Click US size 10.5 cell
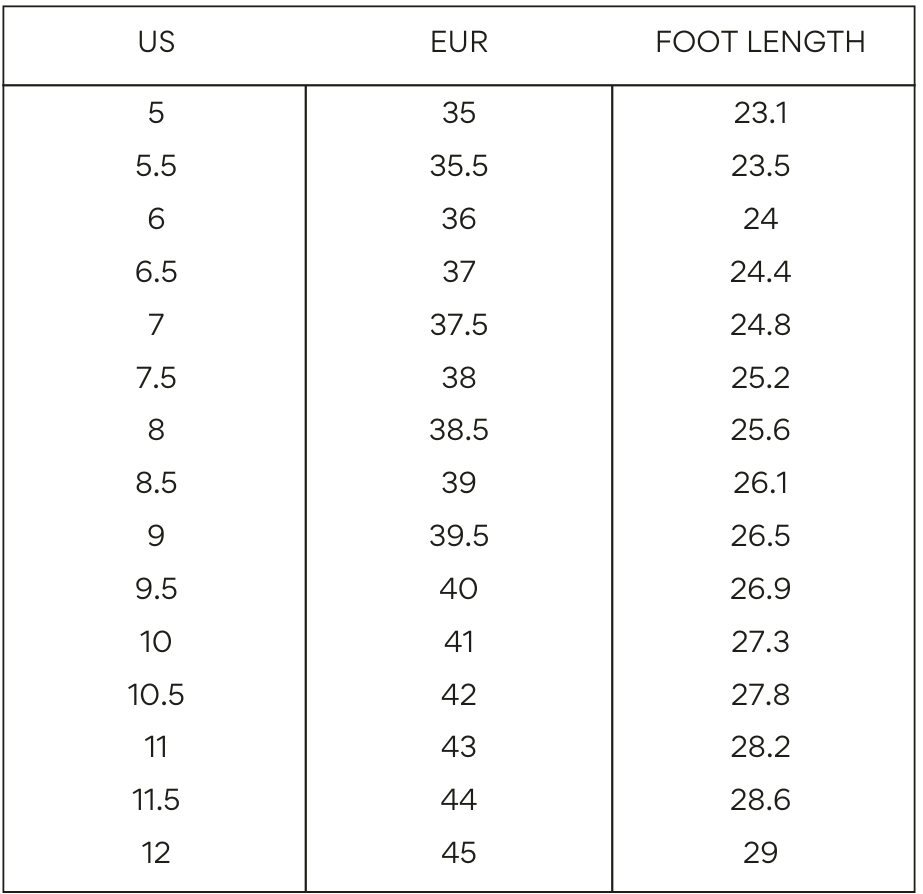Image resolution: width=923 pixels, height=894 pixels. pos(156,694)
